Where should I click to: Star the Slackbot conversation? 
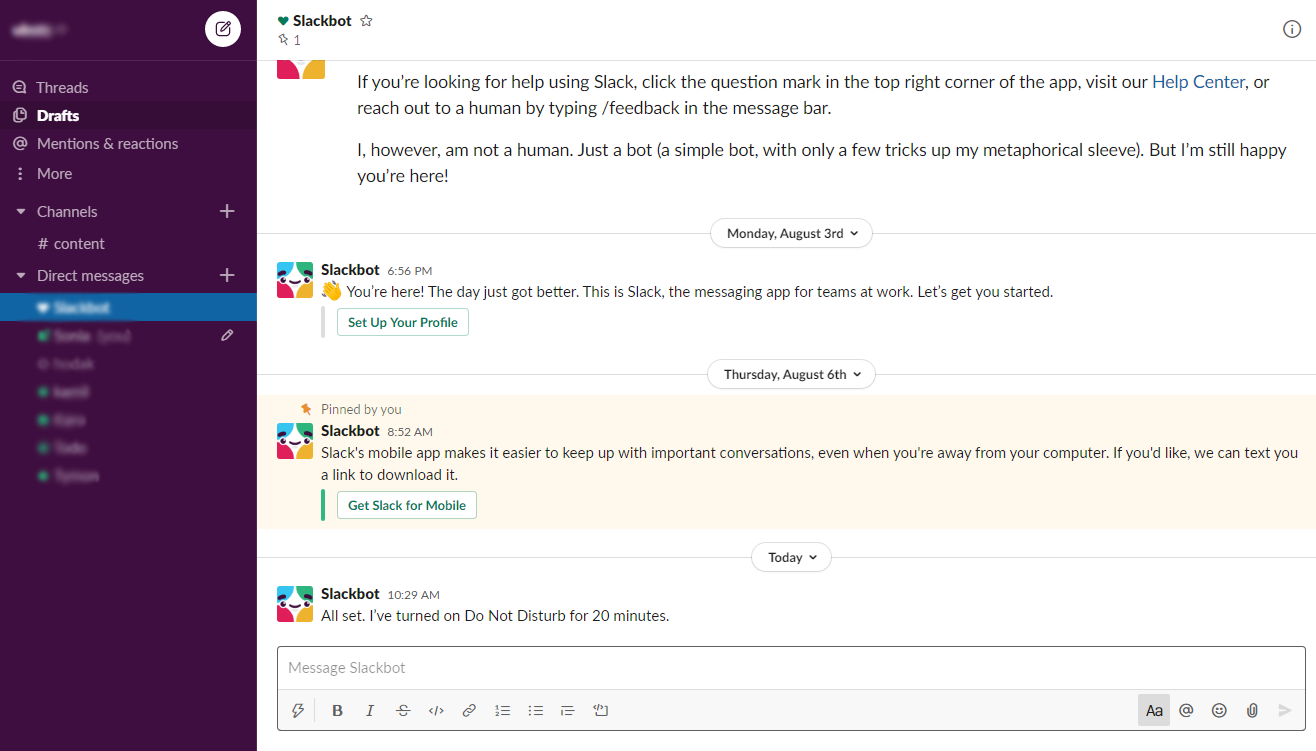pos(366,20)
